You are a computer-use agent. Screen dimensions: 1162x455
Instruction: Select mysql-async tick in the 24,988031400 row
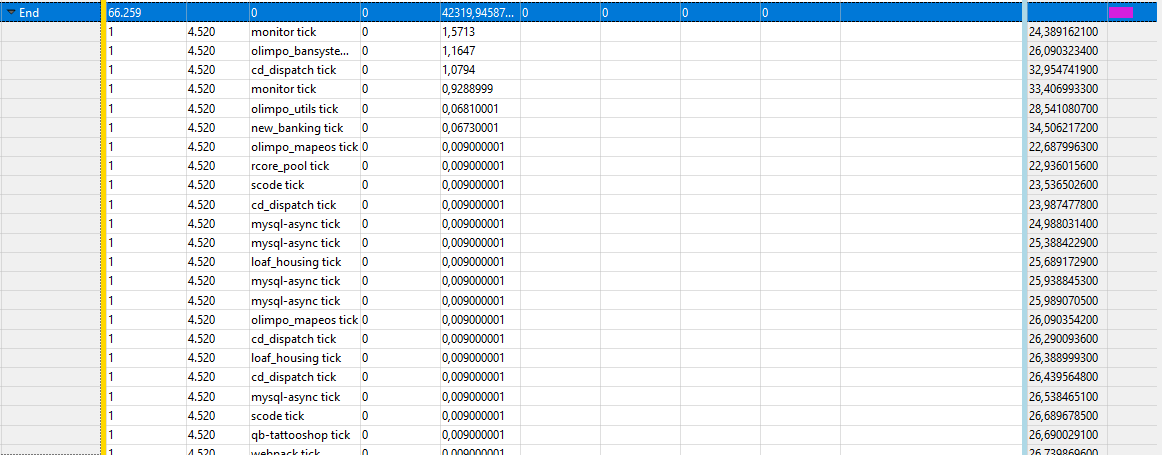coord(296,224)
